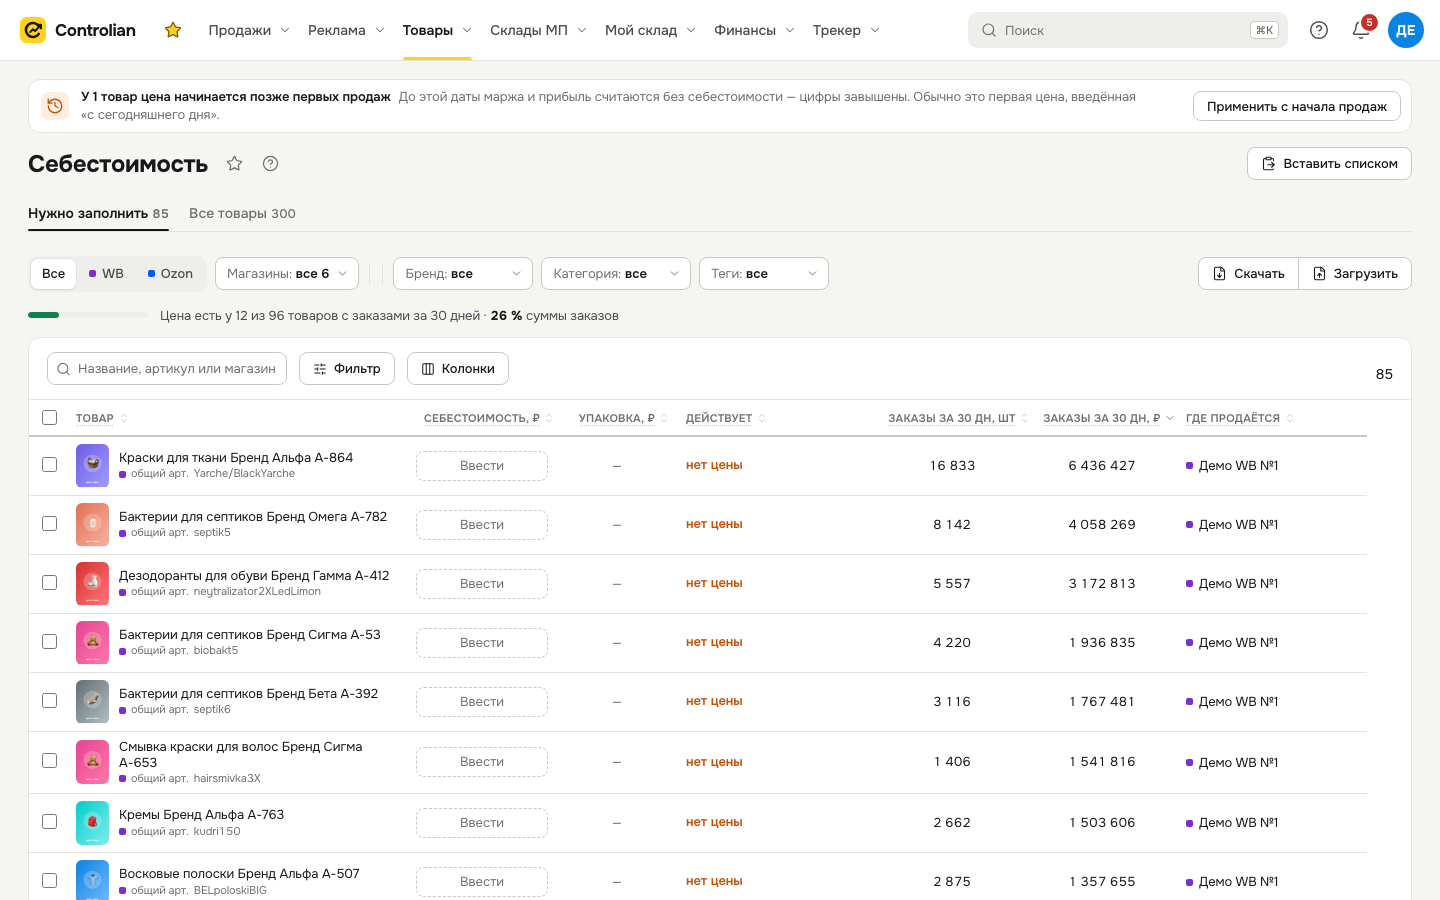Image resolution: width=1440 pixels, height=900 pixels.
Task: Open the Категория: все filter dropdown
Action: pyautogui.click(x=616, y=274)
